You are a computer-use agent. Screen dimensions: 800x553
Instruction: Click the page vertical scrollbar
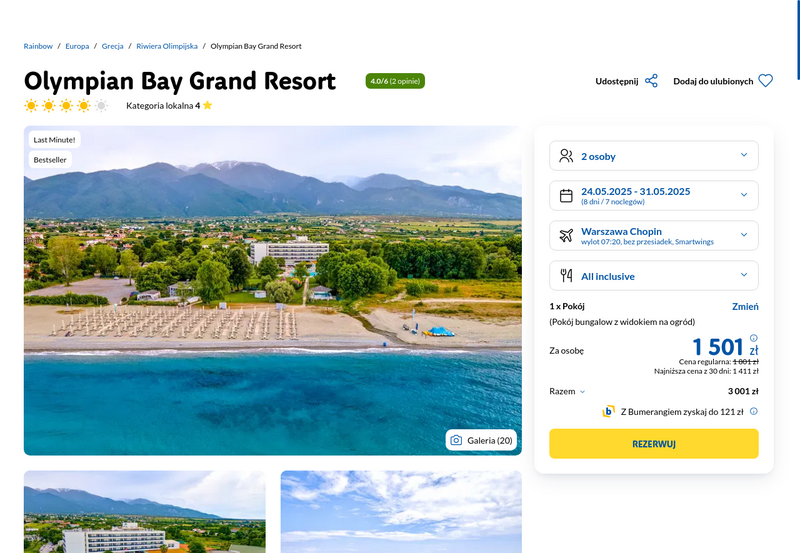click(798, 40)
